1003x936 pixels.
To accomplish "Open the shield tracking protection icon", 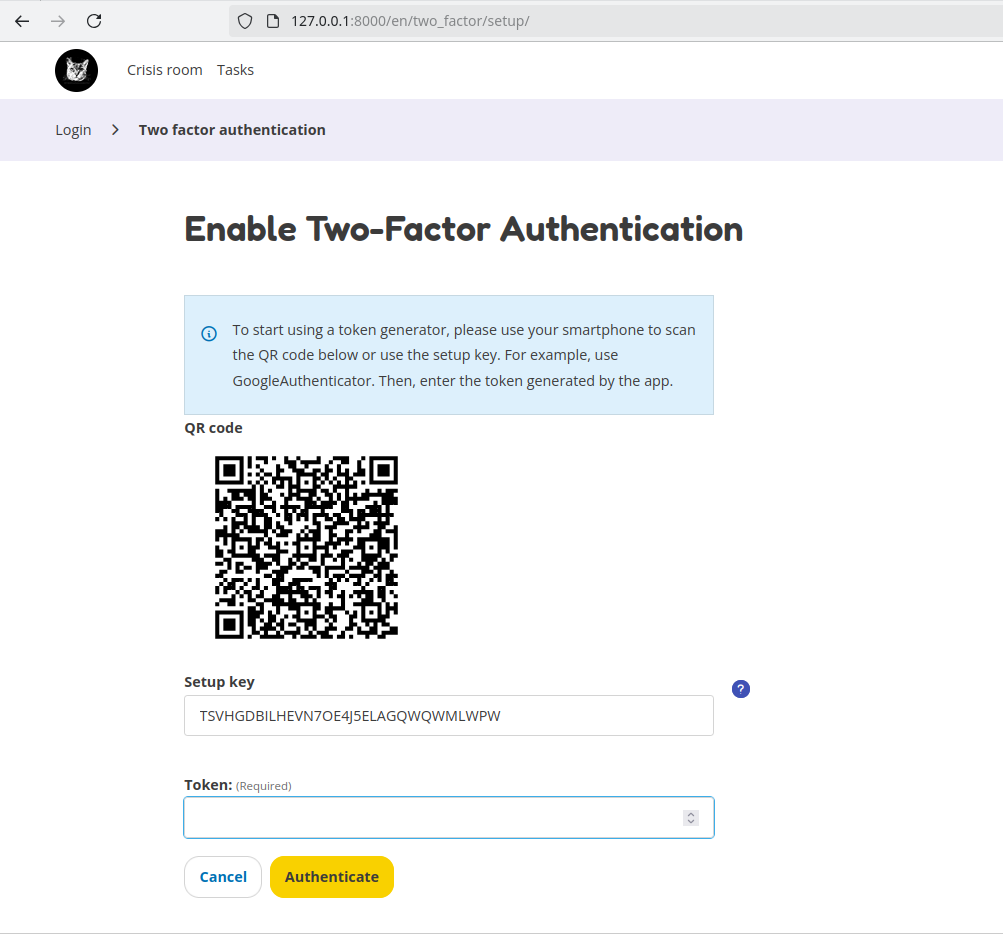I will pos(245,21).
